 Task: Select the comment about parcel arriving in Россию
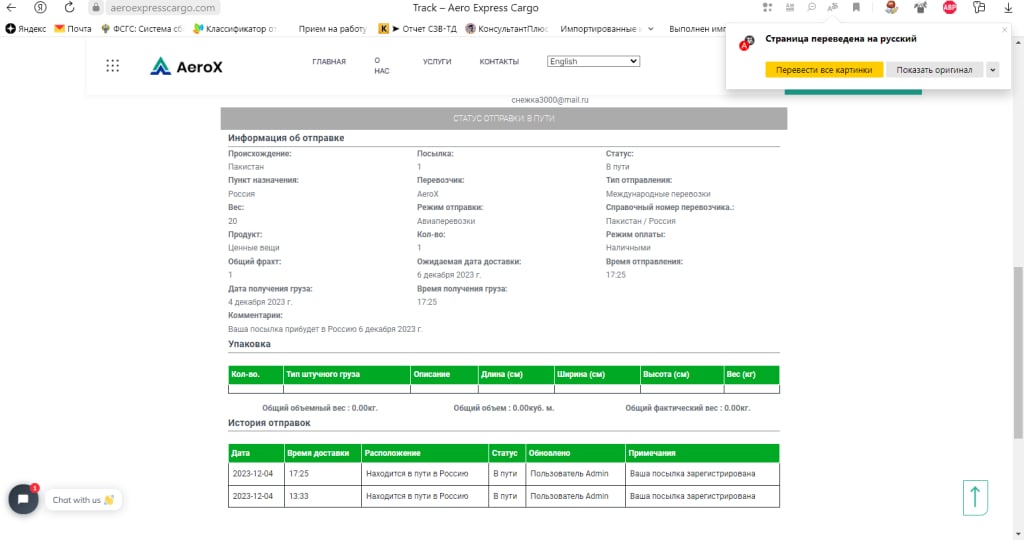click(325, 329)
